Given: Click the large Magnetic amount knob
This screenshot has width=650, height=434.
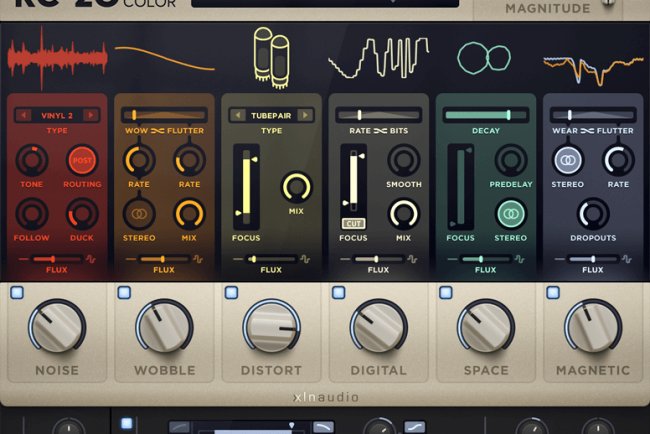Looking at the screenshot, I should 593,327.
